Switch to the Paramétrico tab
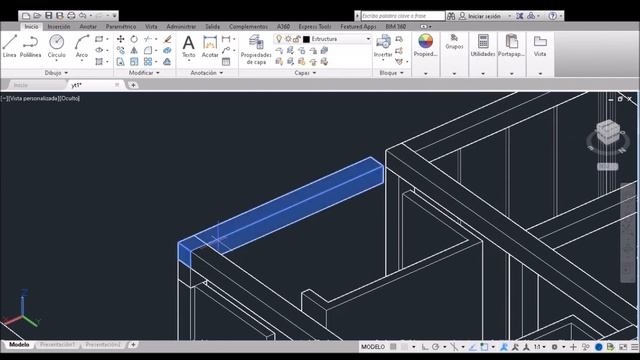Viewport: 640px width, 360px height. 121,27
